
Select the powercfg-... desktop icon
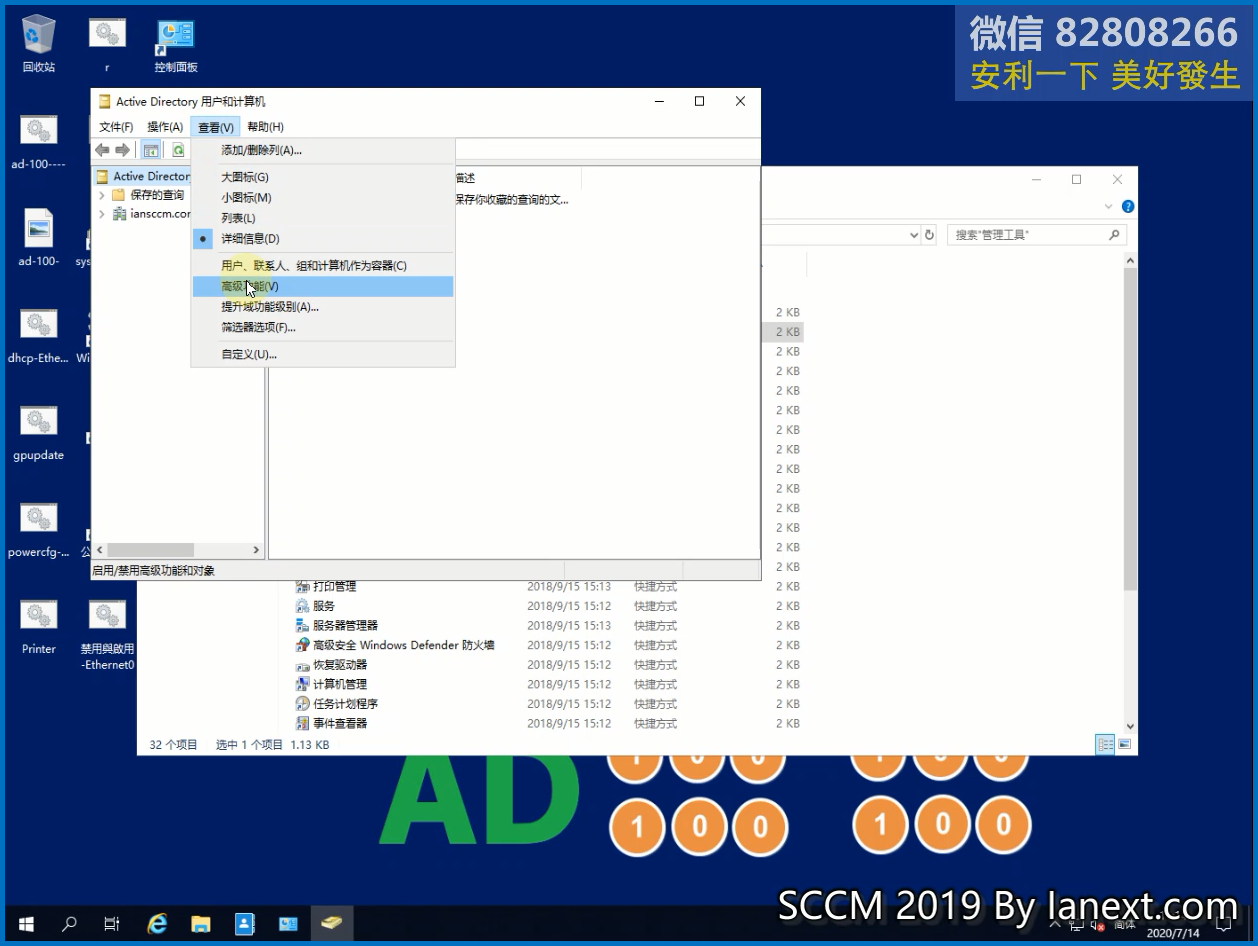tap(38, 529)
